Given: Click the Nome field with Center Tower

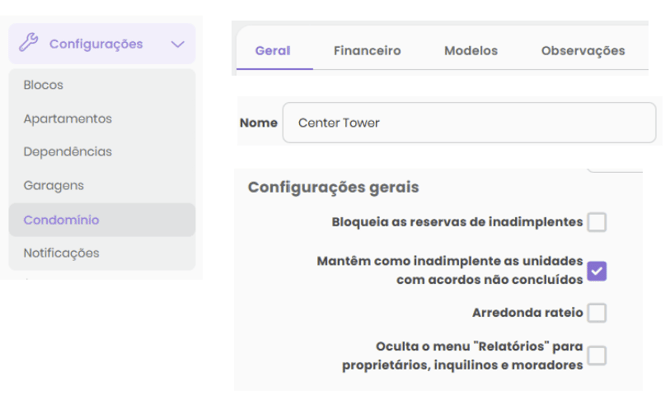Looking at the screenshot, I should click(x=469, y=123).
